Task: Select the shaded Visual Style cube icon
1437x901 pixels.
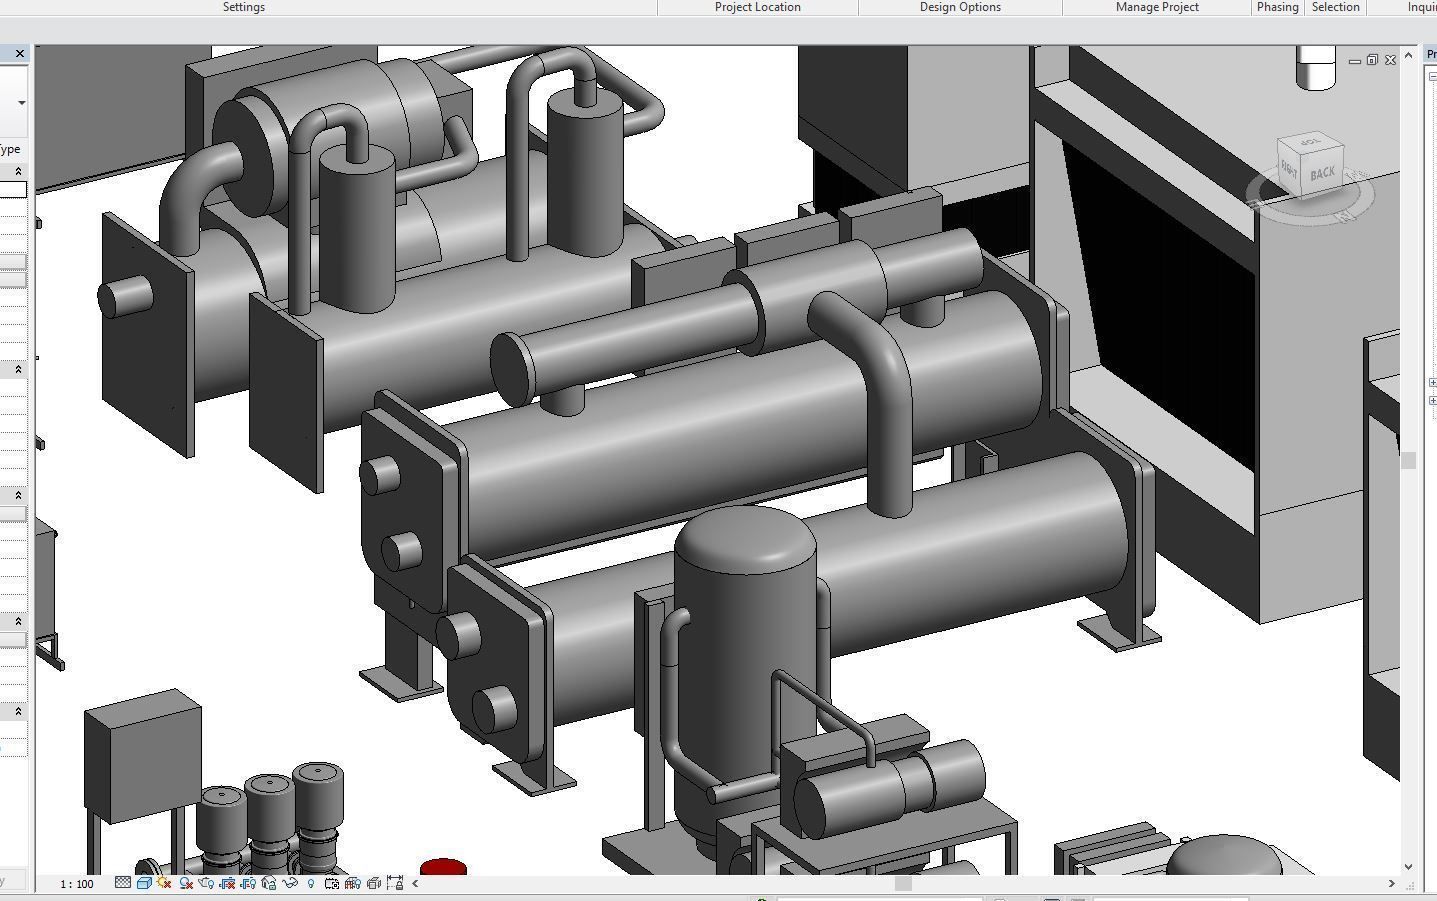Action: (143, 883)
